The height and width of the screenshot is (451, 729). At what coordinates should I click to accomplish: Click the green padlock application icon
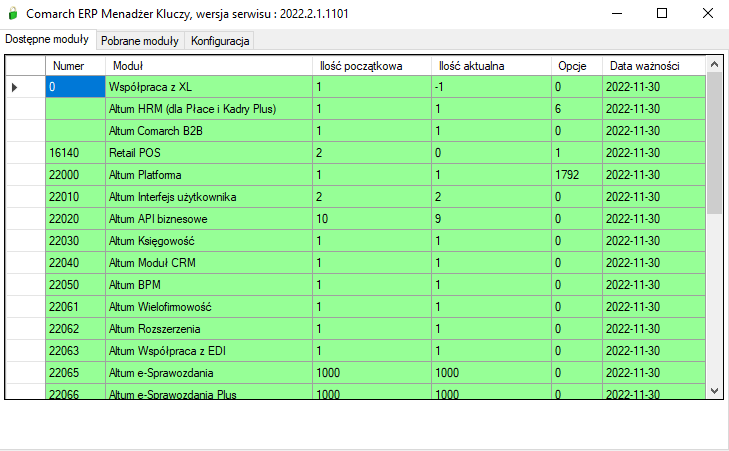13,13
